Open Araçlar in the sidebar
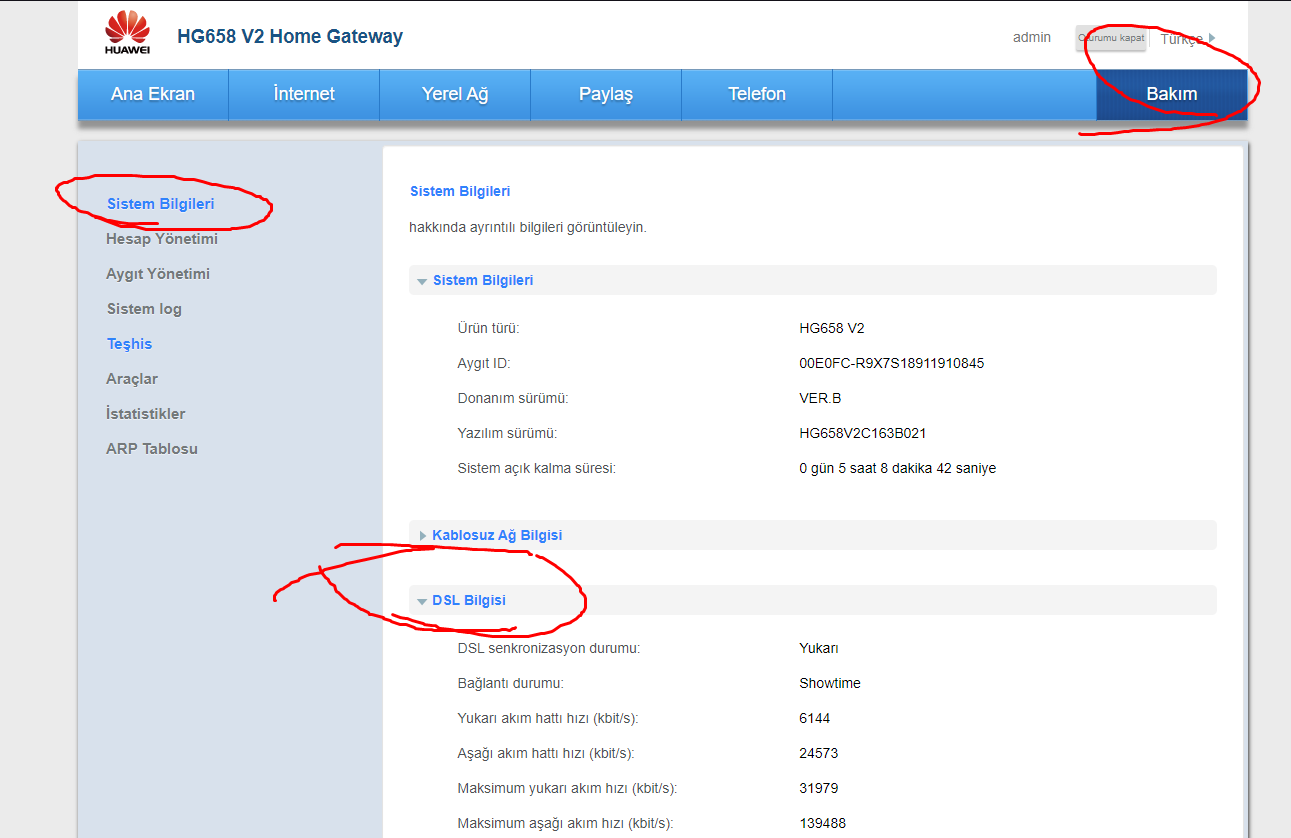This screenshot has width=1291, height=838. [132, 379]
